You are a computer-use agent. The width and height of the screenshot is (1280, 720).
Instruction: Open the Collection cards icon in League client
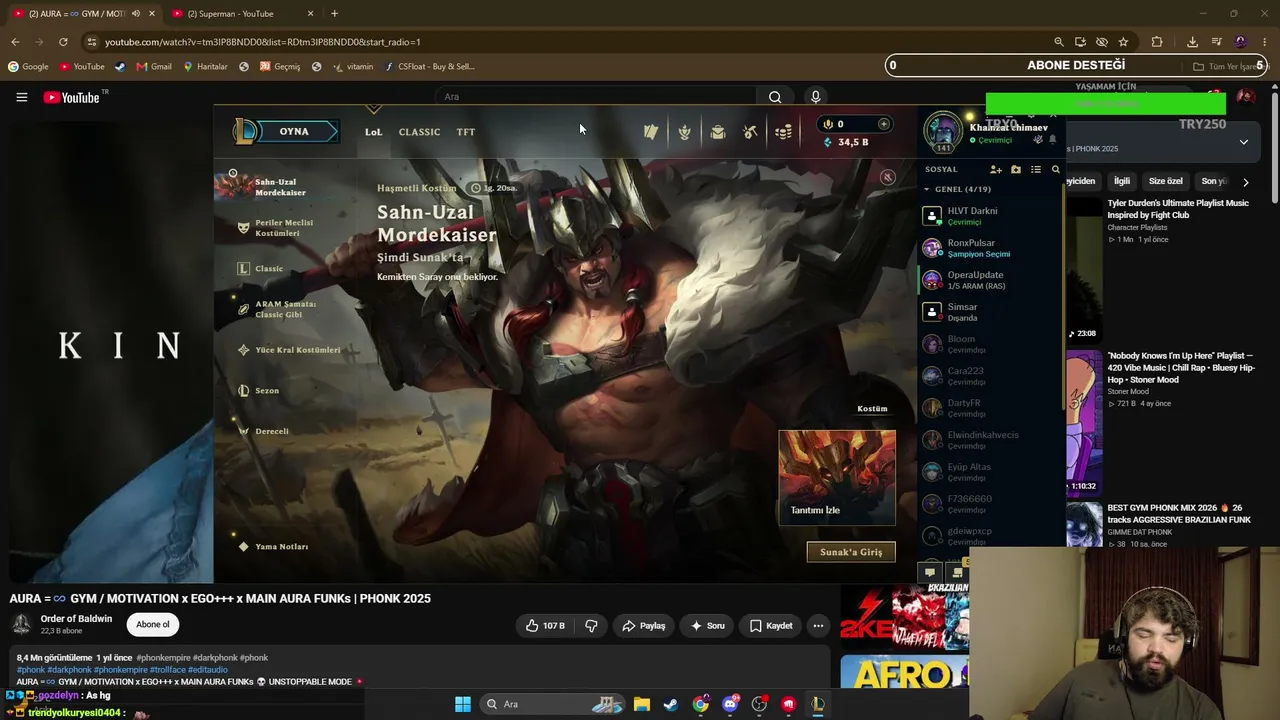click(651, 132)
